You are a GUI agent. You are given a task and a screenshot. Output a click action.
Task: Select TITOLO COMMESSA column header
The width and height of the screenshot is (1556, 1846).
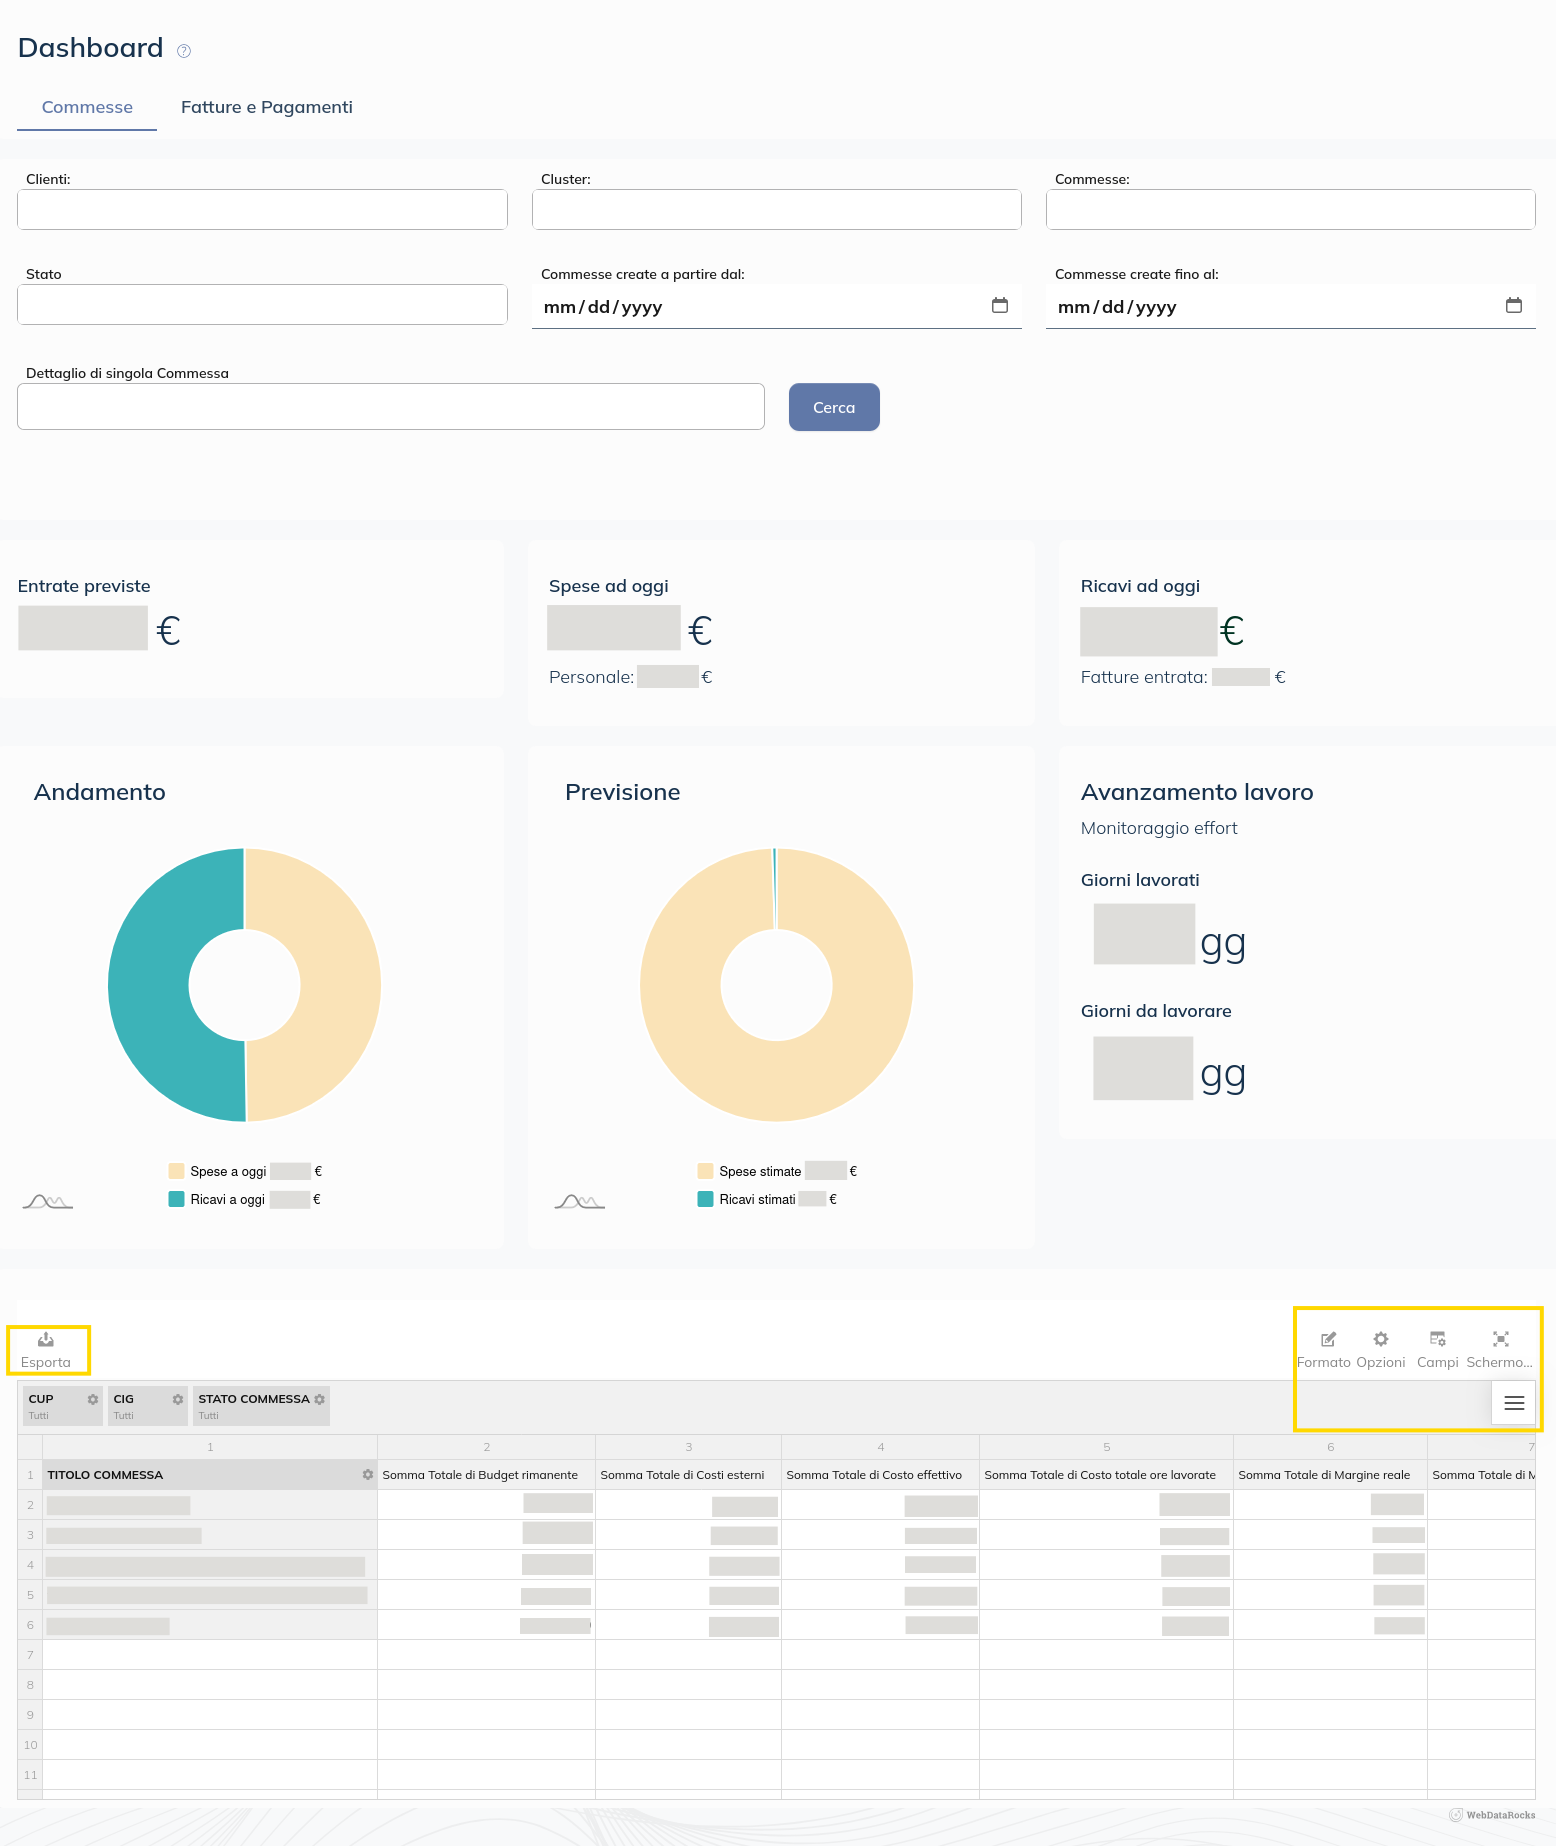tap(210, 1475)
